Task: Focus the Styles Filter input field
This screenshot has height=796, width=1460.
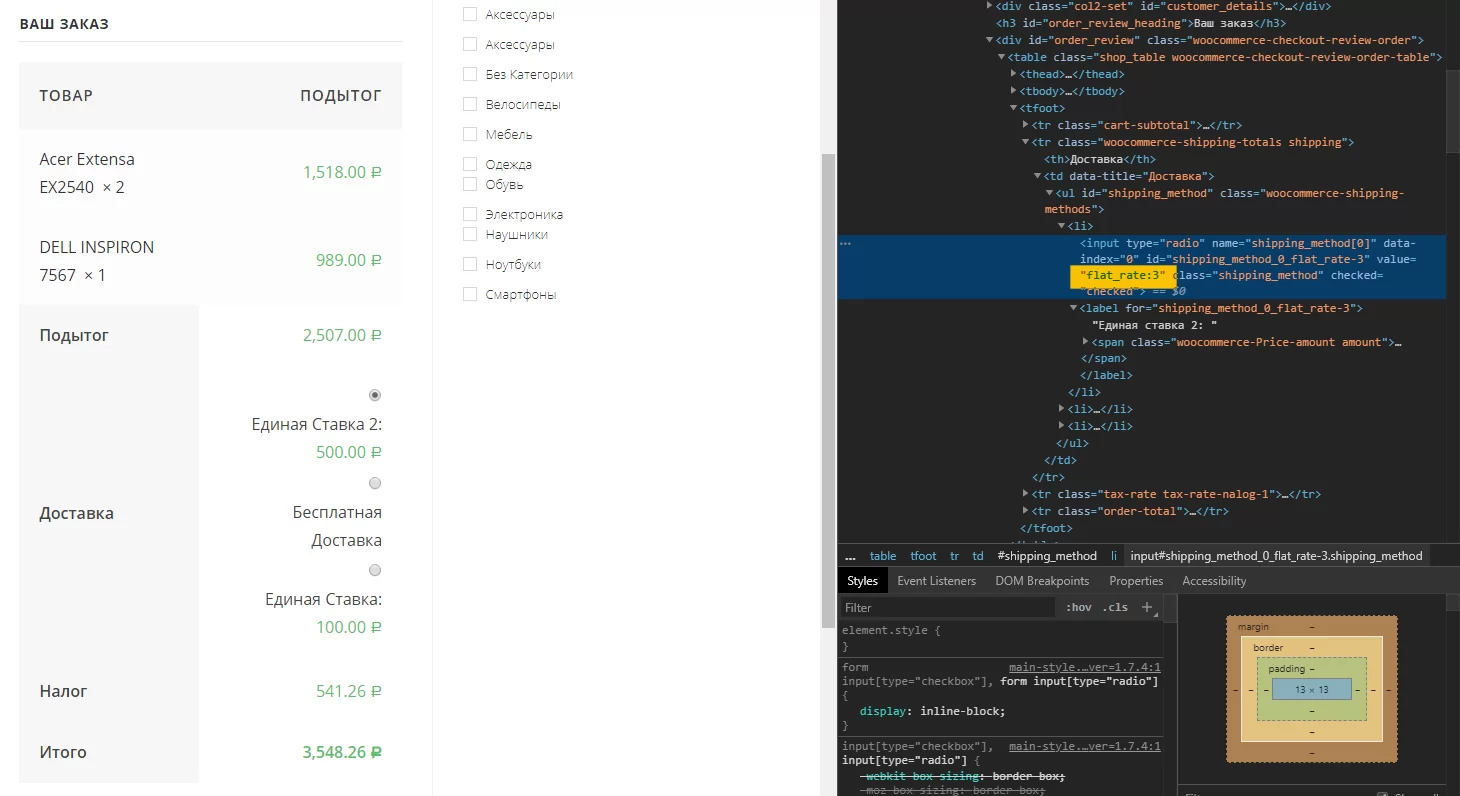Action: 947,607
